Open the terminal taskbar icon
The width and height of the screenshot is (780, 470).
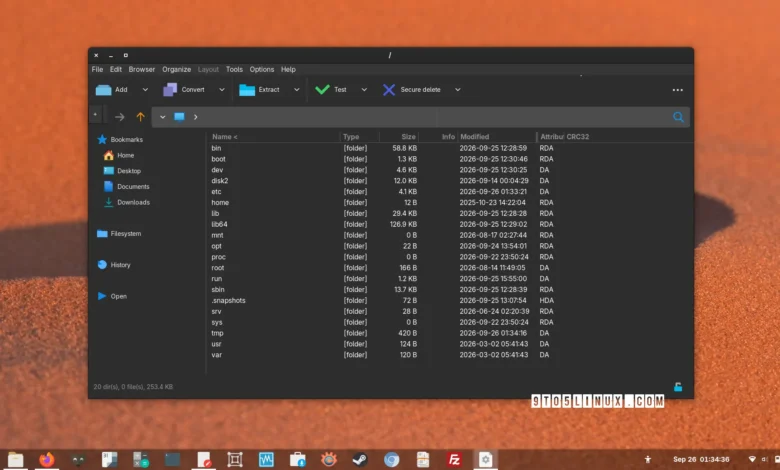(172, 460)
